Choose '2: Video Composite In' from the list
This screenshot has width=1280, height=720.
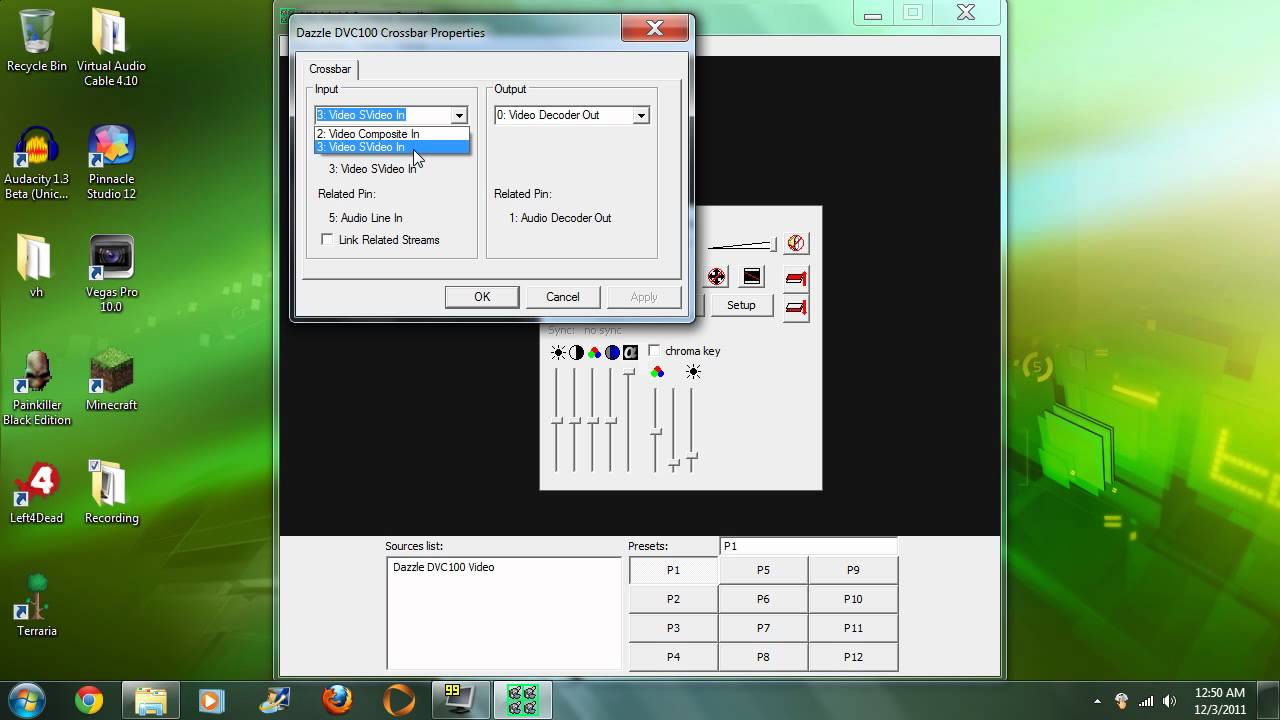(392, 134)
